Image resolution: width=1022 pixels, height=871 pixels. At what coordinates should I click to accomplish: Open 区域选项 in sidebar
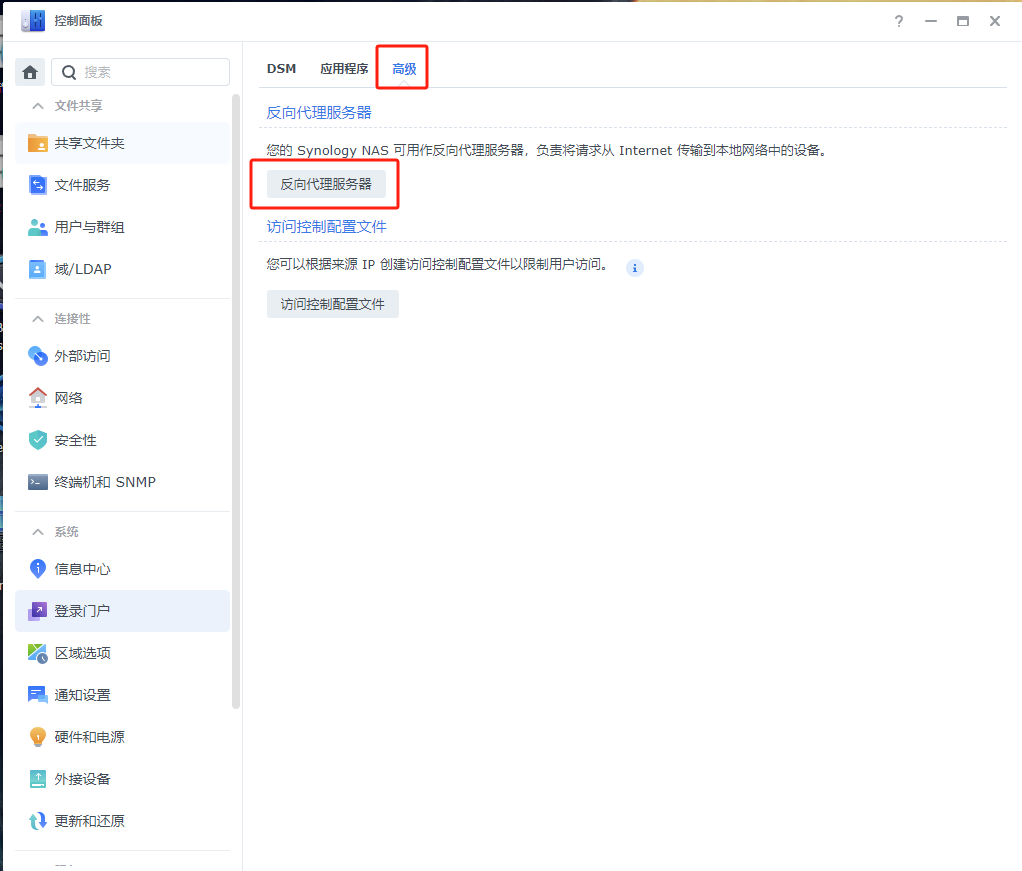pos(123,653)
